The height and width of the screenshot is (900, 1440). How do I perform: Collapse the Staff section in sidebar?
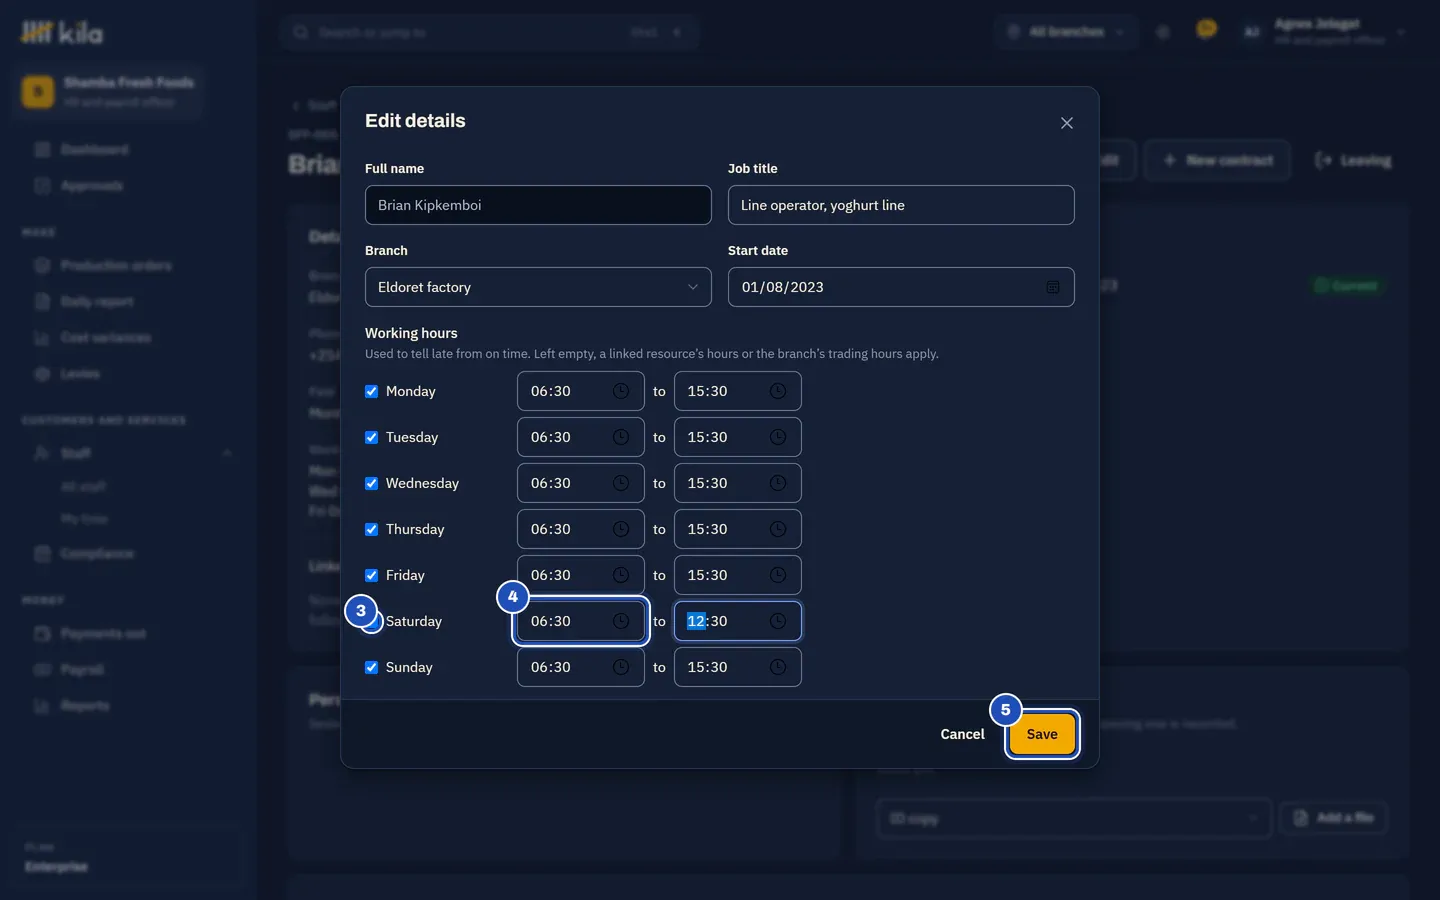(227, 453)
